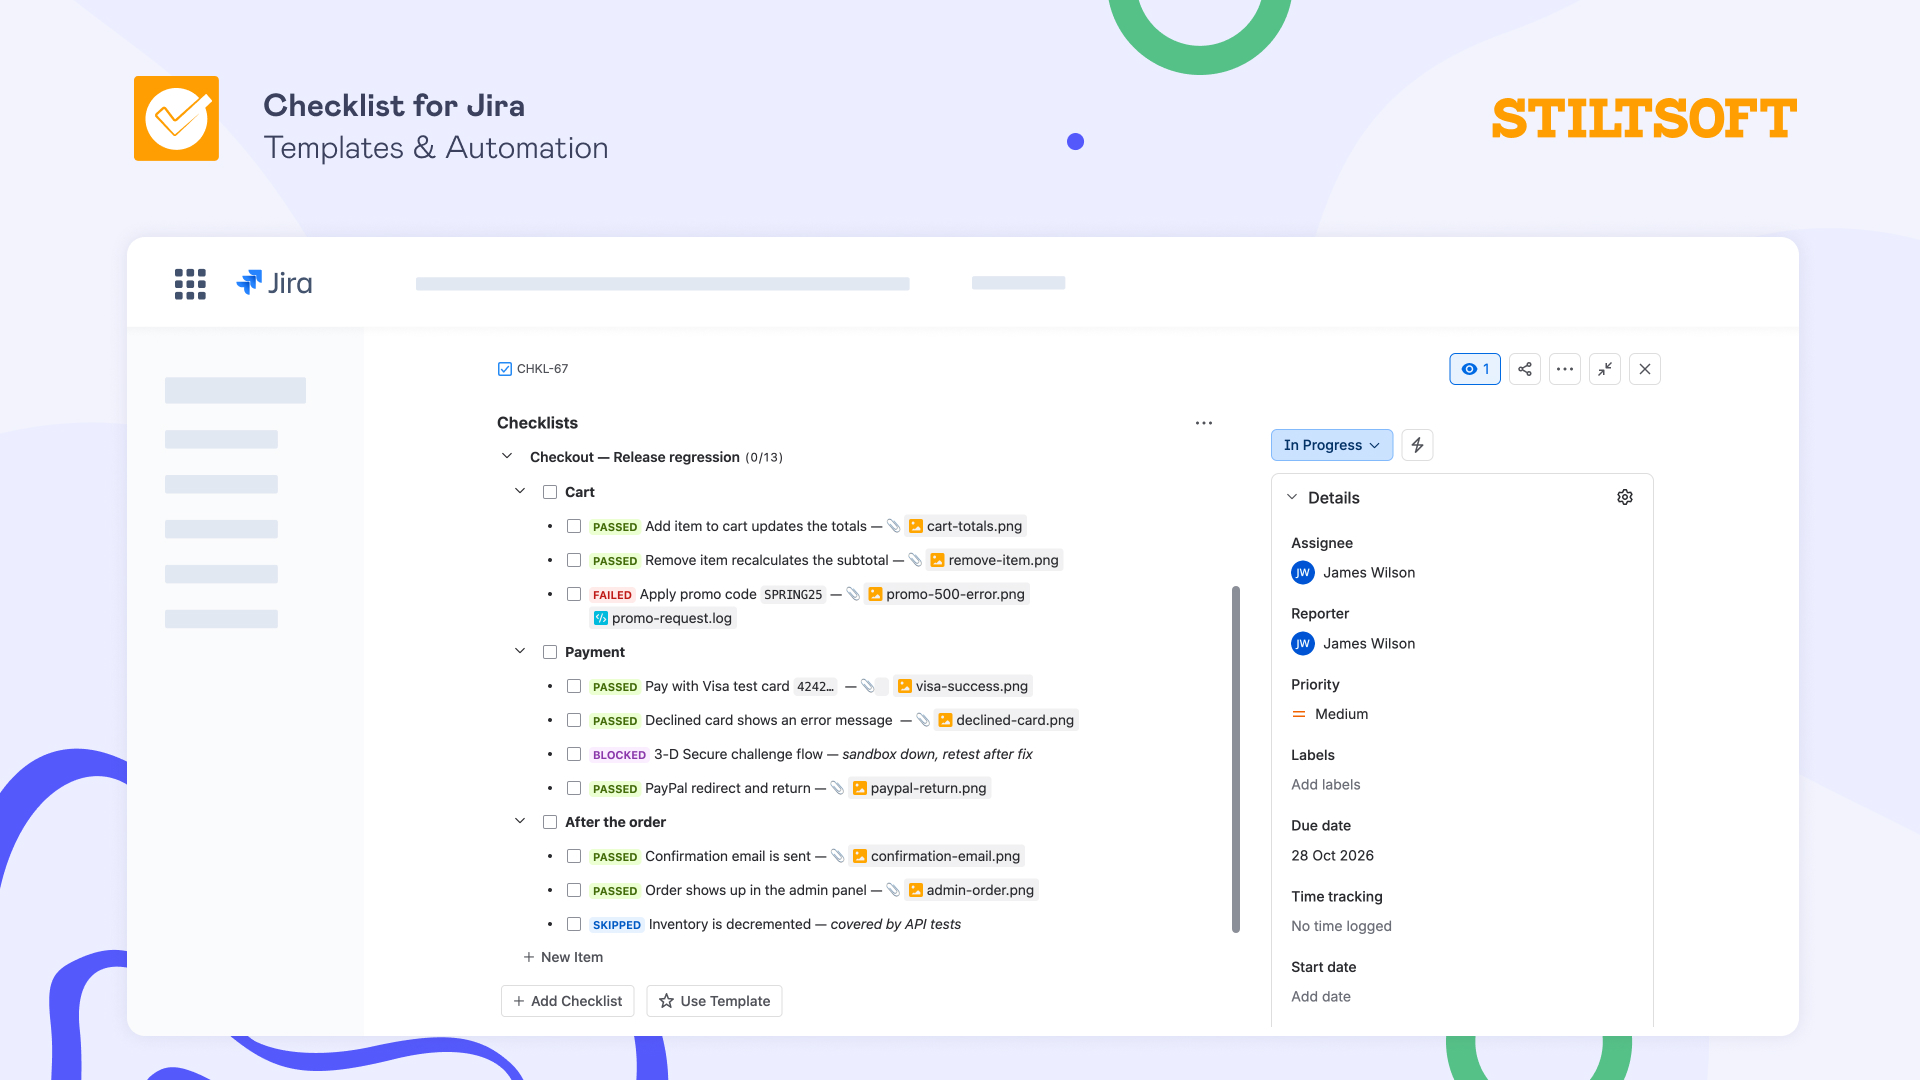Tick the 'Inventory is decremented' item
This screenshot has height=1080, width=1920.
click(574, 924)
